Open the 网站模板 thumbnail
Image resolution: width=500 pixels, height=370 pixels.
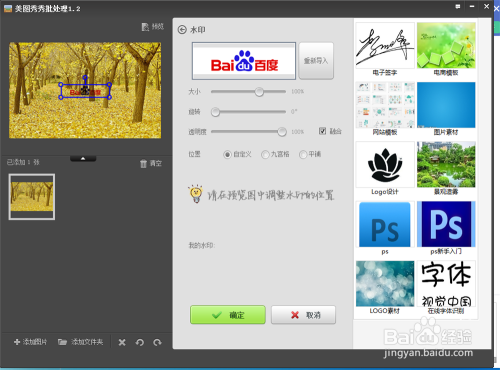pyautogui.click(x=385, y=105)
